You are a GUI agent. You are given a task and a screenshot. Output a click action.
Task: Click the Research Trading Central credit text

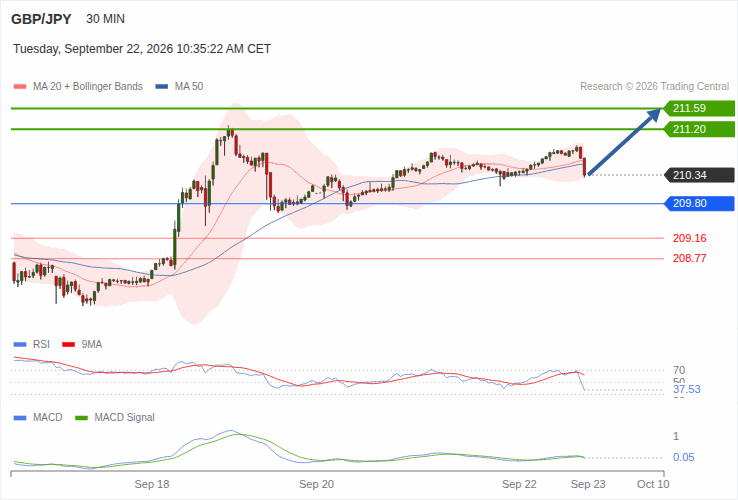[x=654, y=87]
